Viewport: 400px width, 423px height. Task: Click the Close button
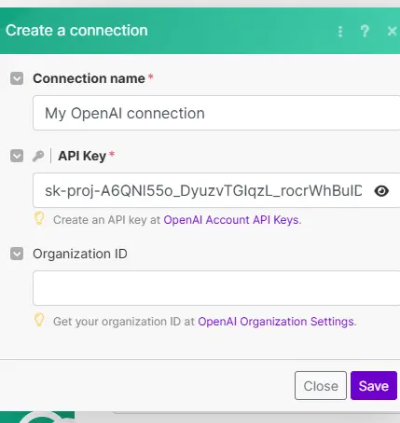point(321,385)
